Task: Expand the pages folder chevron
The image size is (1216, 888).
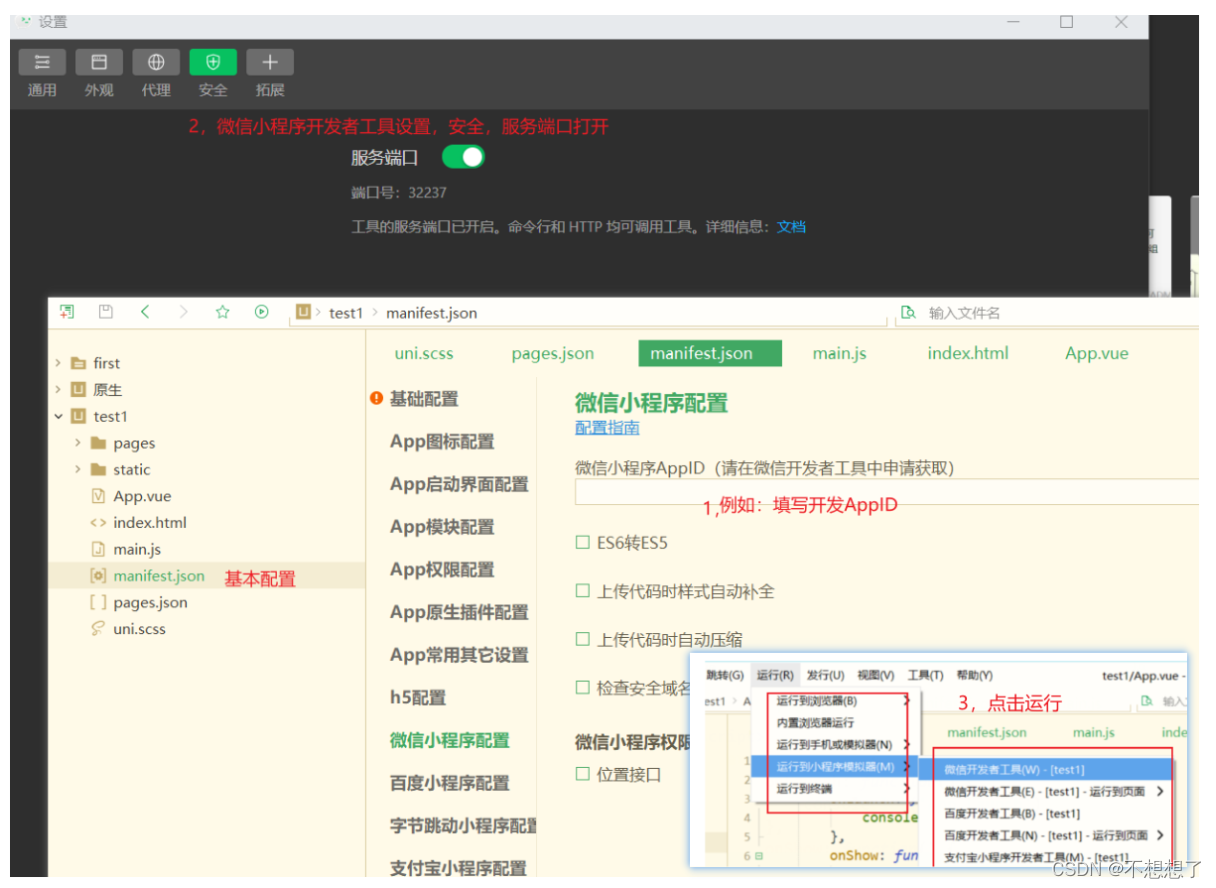Action: [78, 443]
